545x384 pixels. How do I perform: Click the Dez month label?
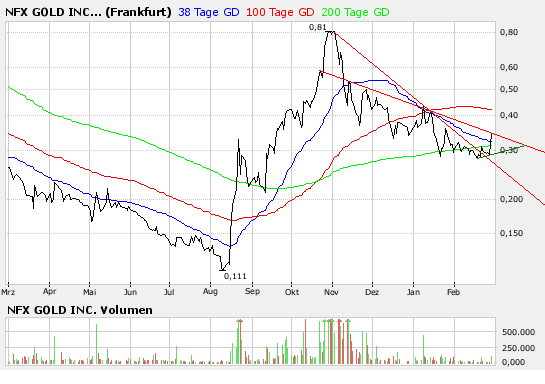pos(372,292)
